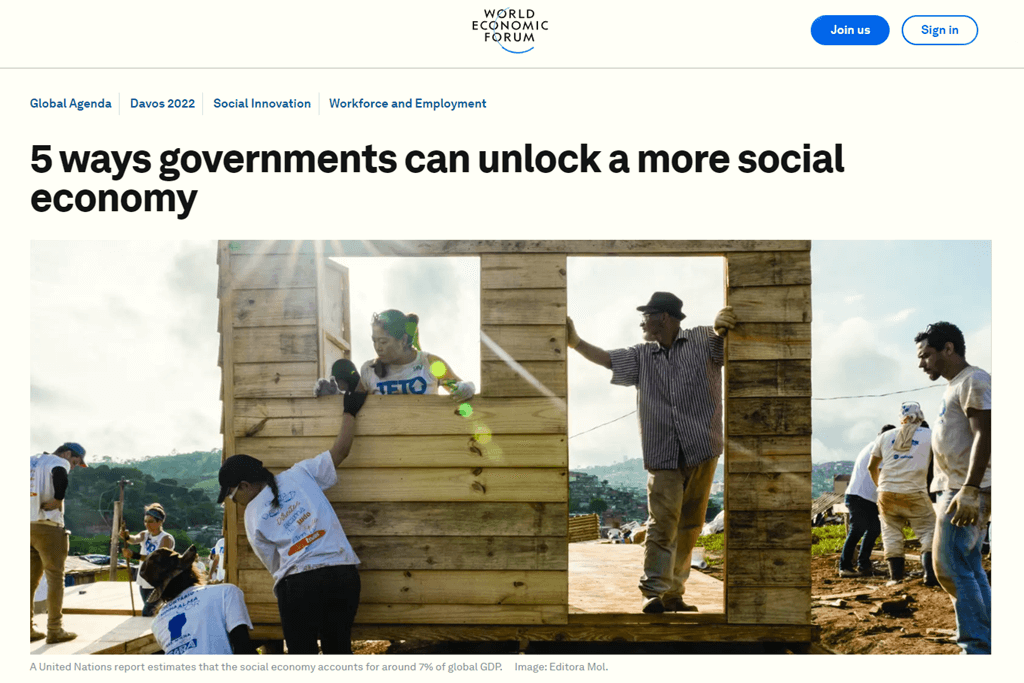The image size is (1024, 683).
Task: Click the word 'economy' in the headline
Action: pyautogui.click(x=114, y=199)
